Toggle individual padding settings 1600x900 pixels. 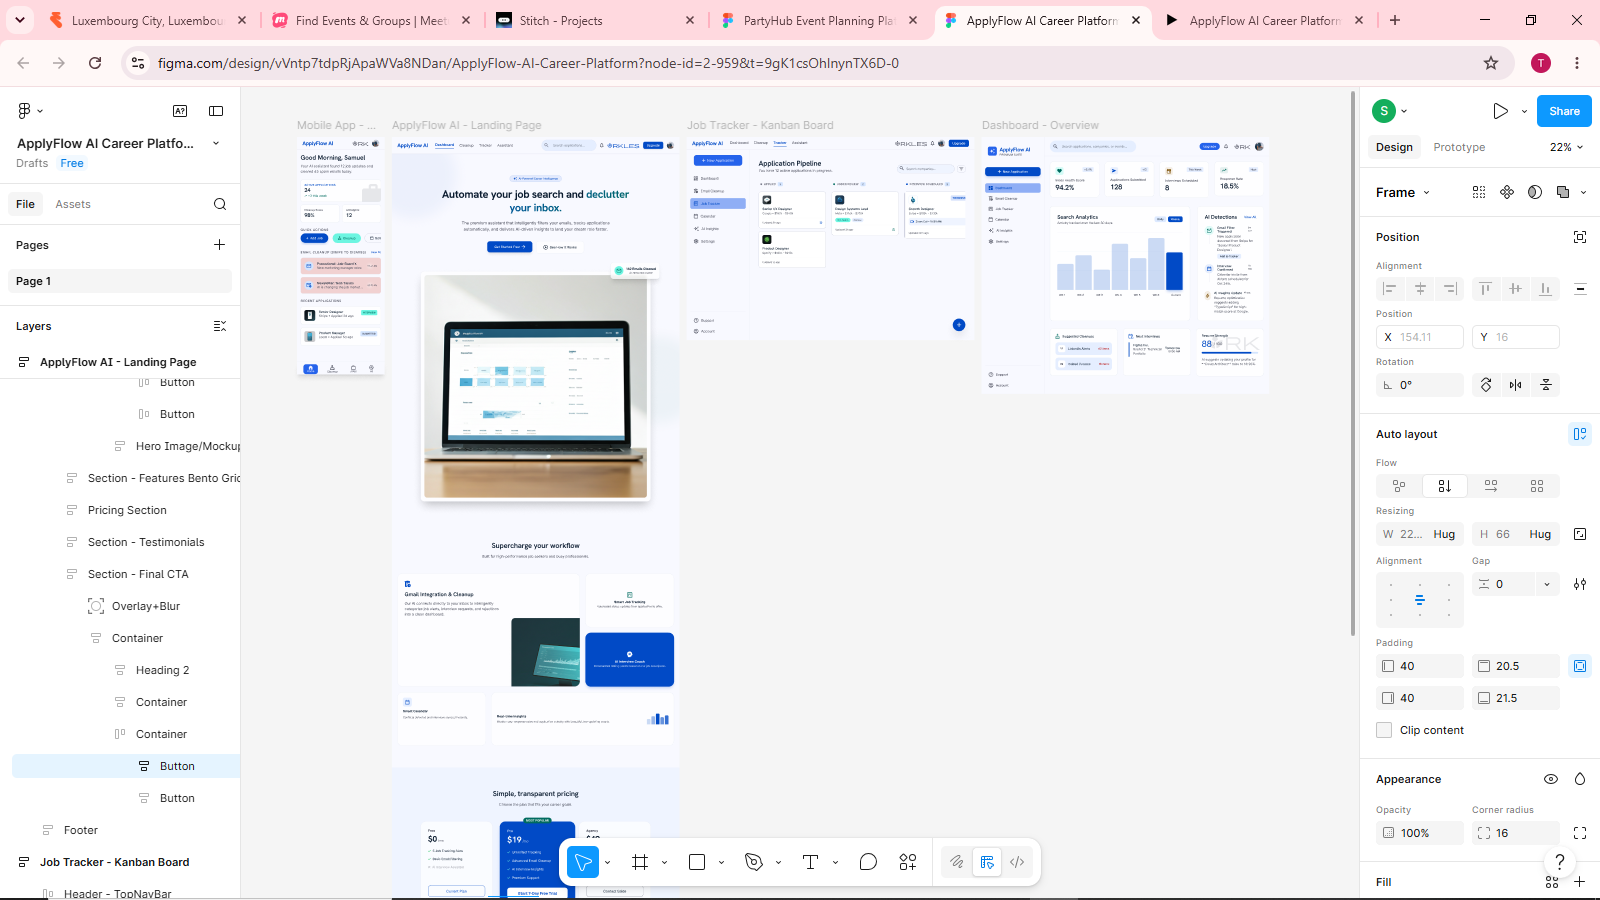1580,666
